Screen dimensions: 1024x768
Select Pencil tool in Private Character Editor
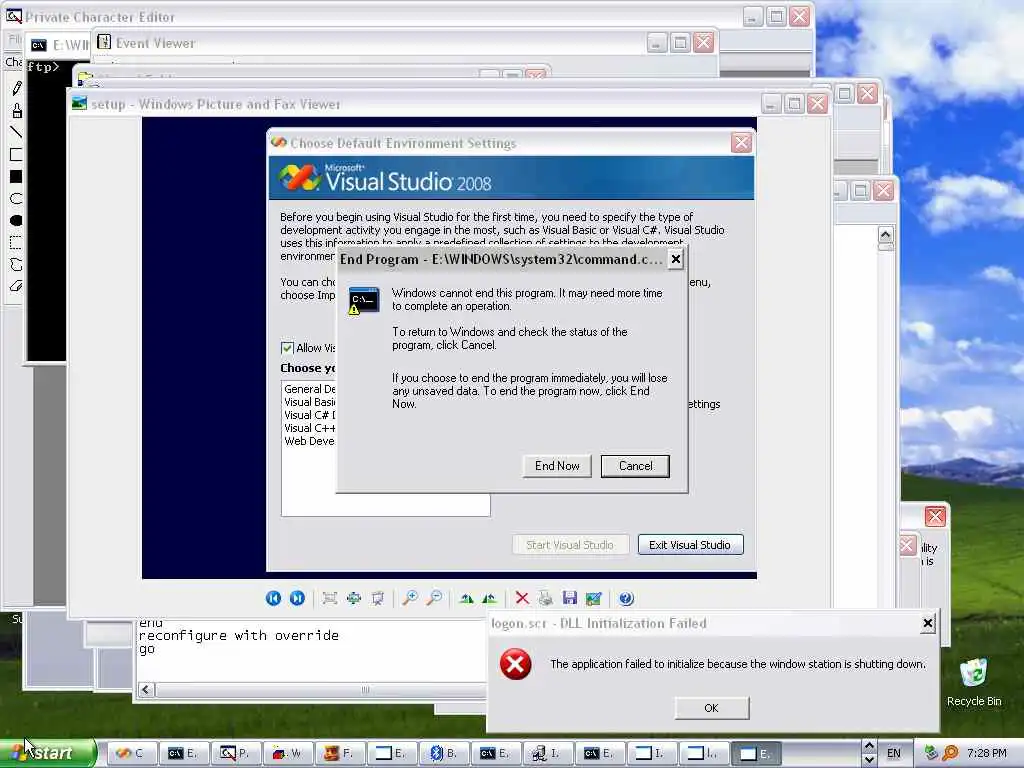click(16, 88)
